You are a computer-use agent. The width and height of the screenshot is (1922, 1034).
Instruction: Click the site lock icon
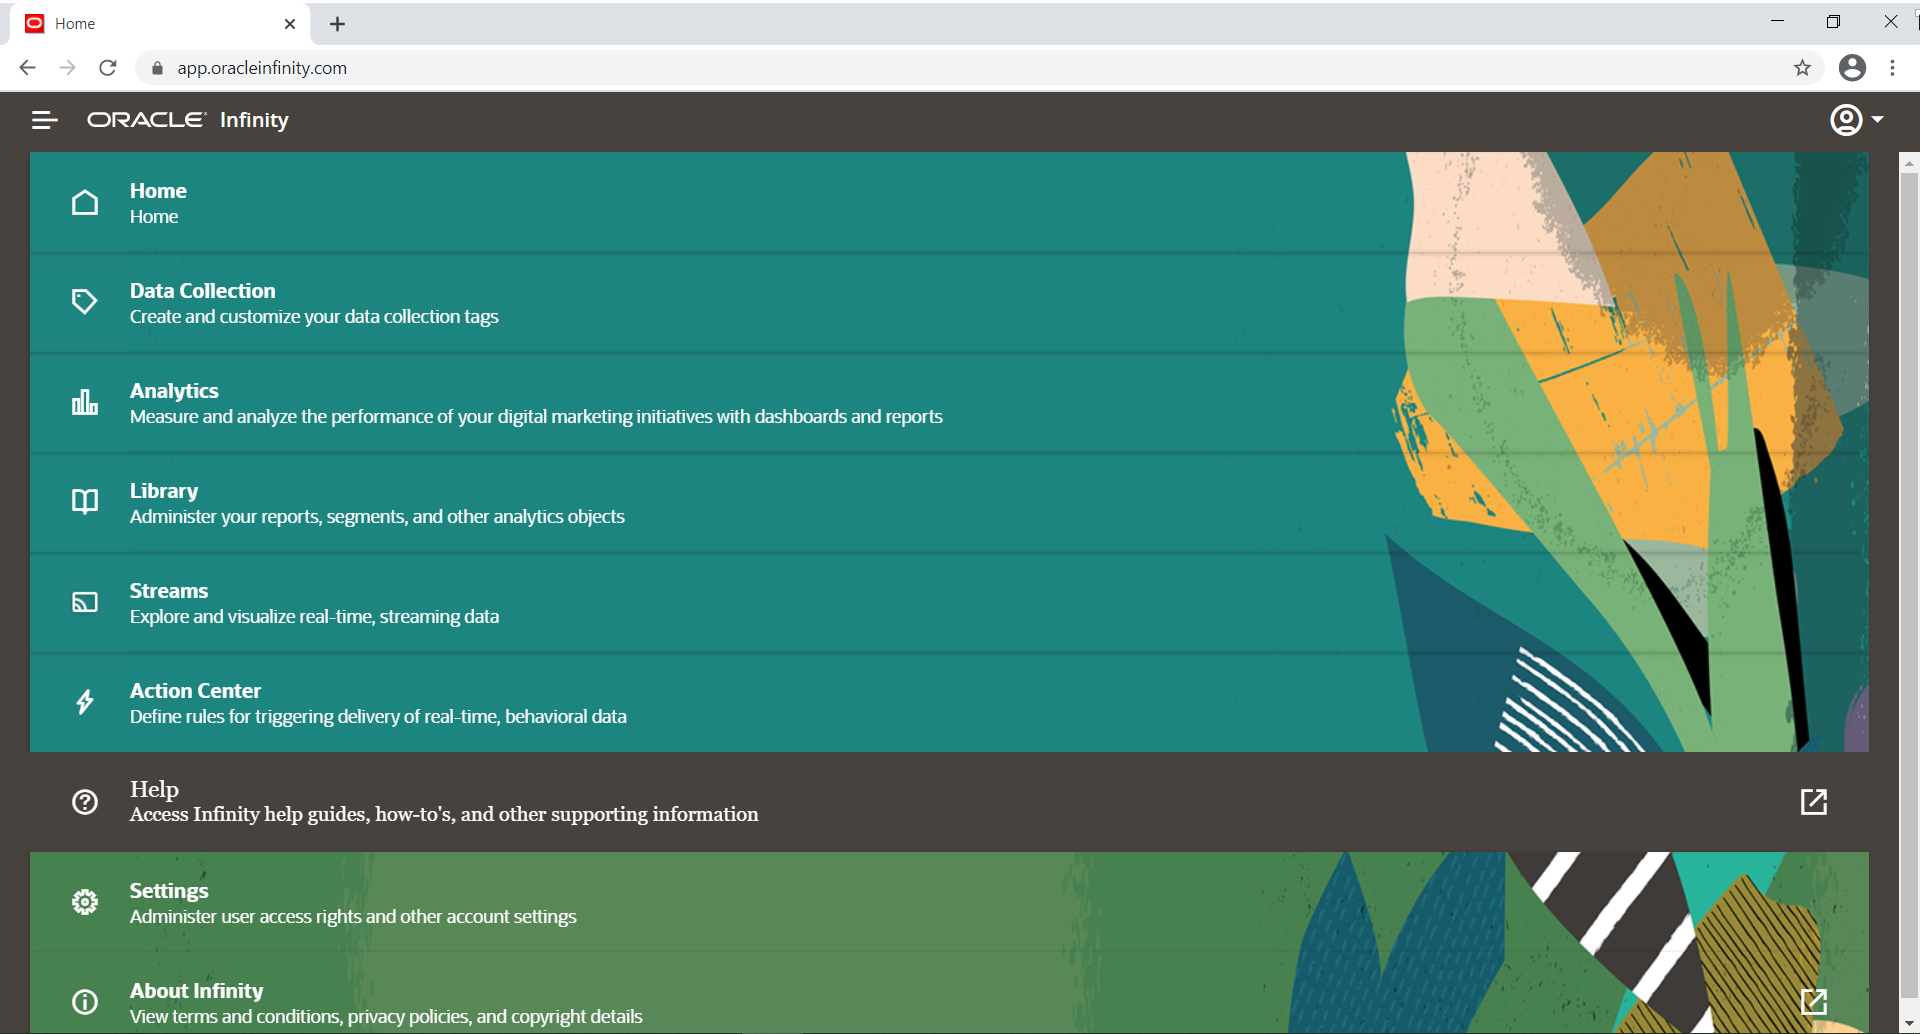tap(157, 68)
